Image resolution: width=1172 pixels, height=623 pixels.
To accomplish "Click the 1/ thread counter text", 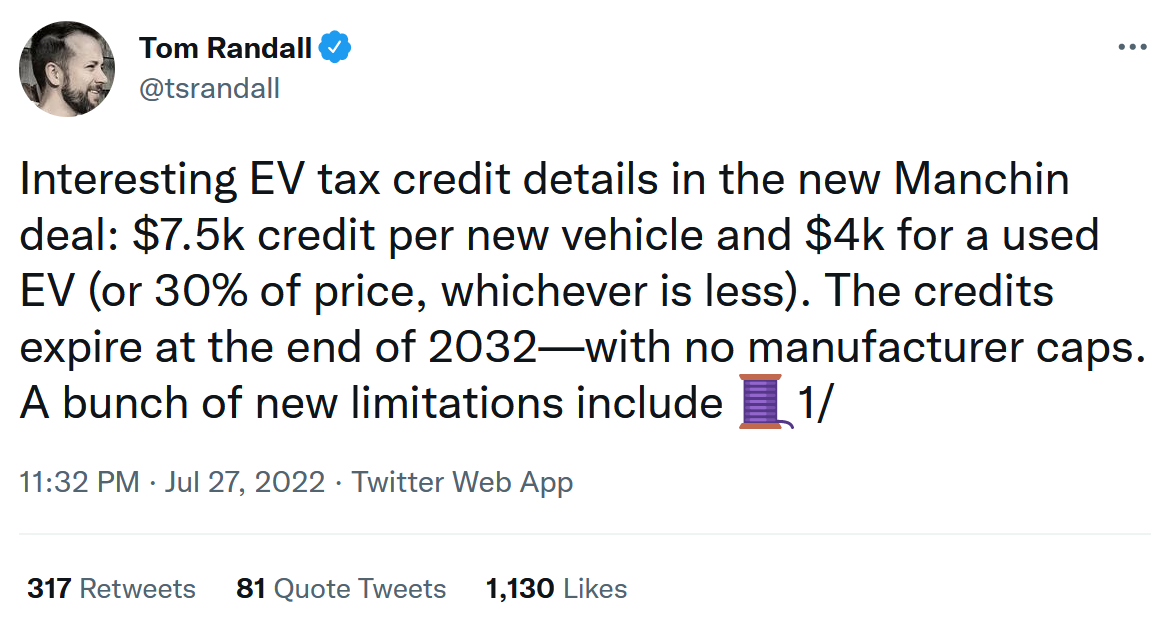I will pyautogui.click(x=812, y=404).
